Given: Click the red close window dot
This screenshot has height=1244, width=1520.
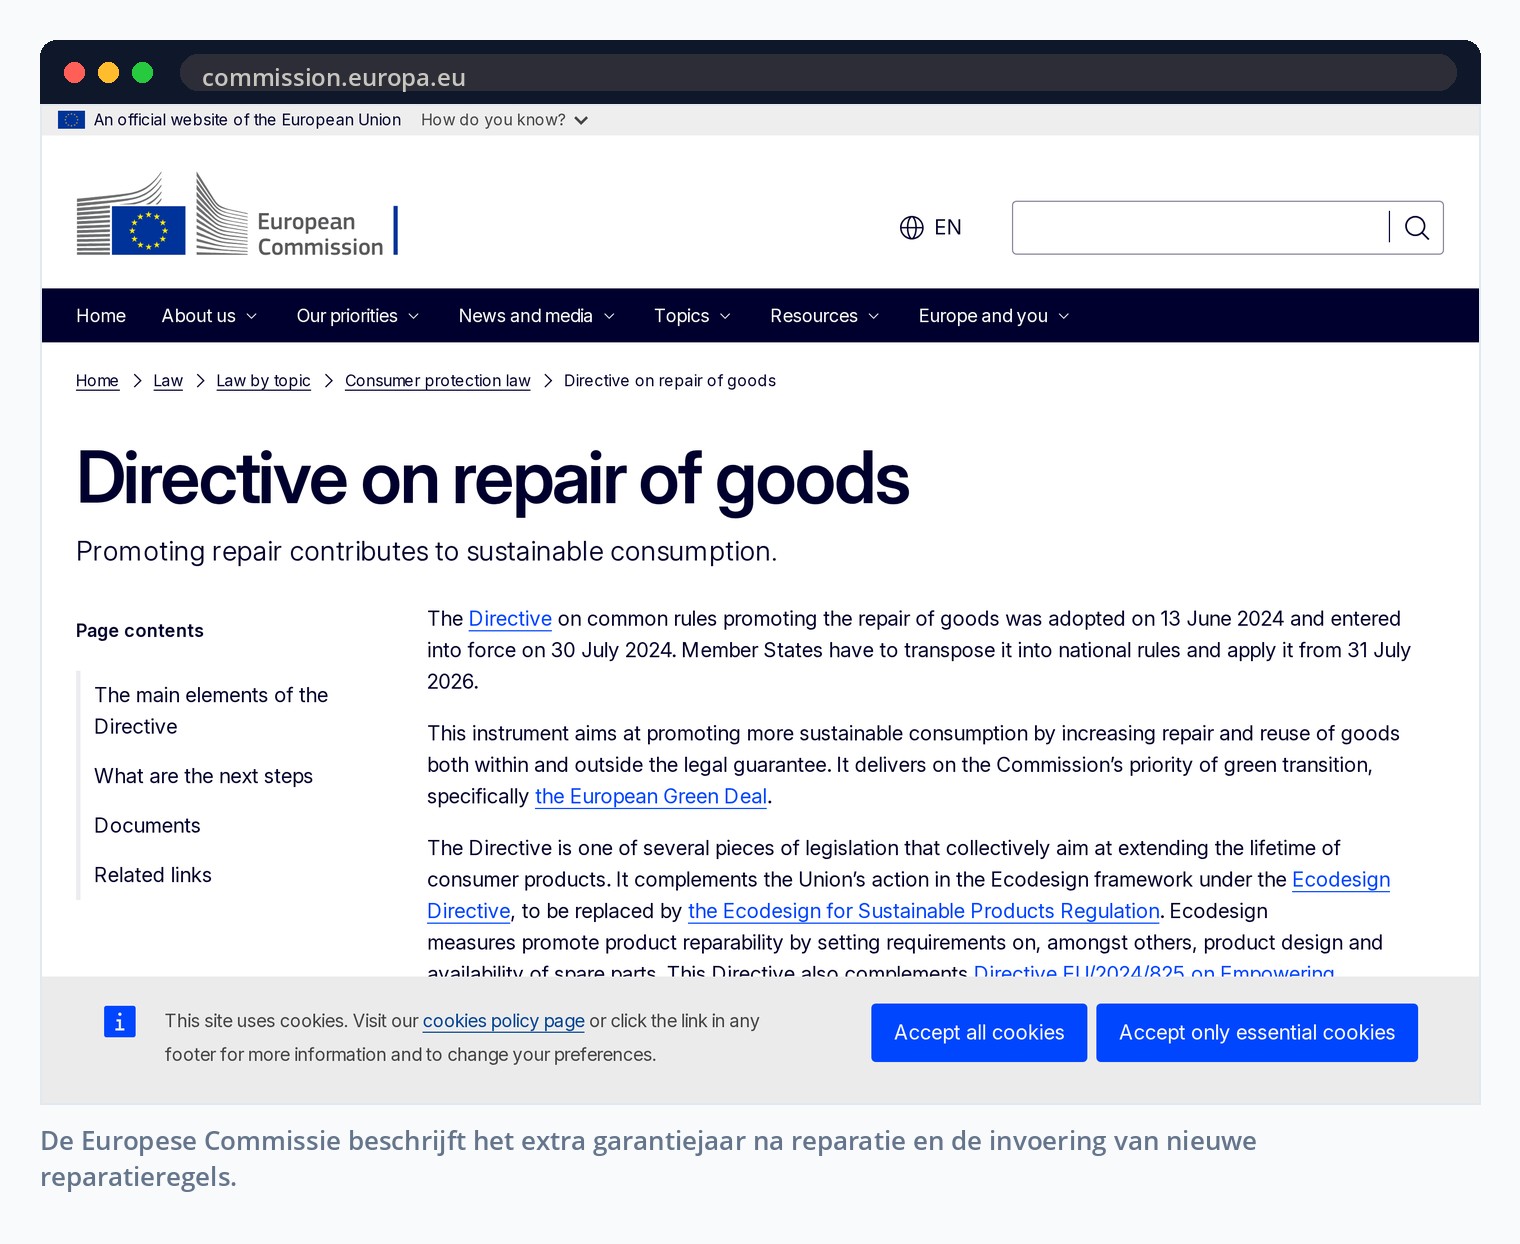Looking at the screenshot, I should click(x=74, y=72).
